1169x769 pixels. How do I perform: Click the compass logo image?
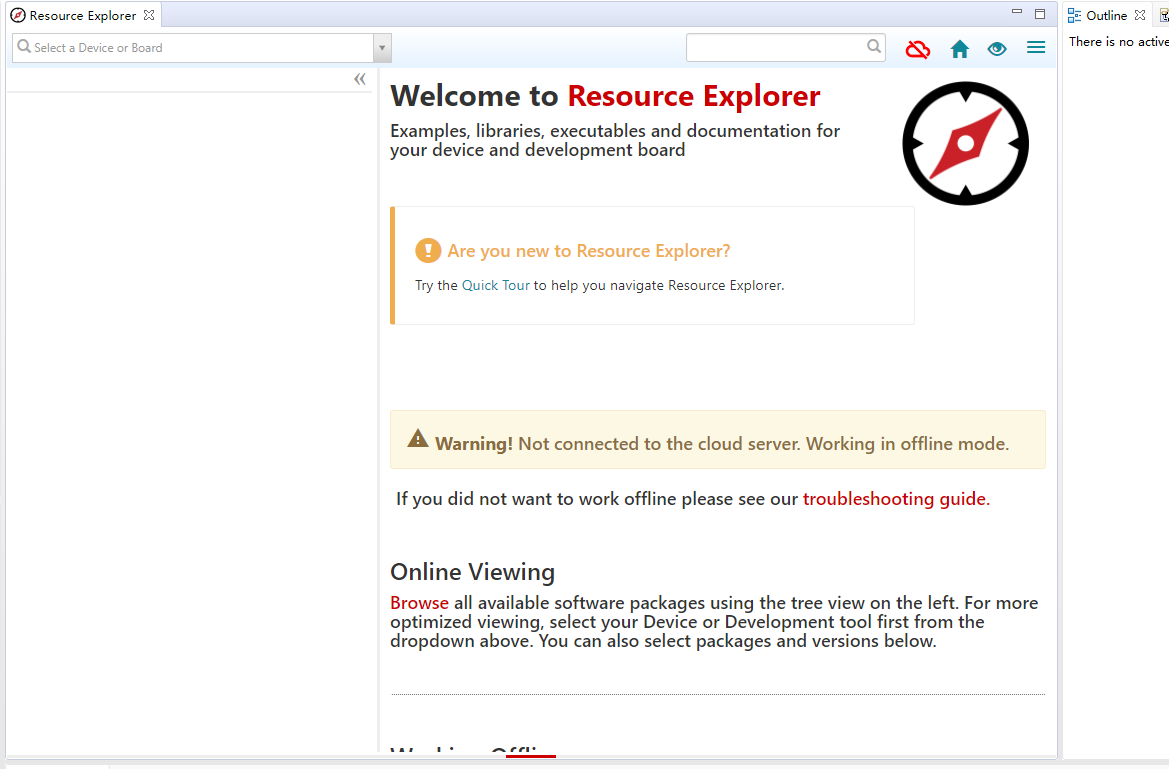tap(965, 143)
